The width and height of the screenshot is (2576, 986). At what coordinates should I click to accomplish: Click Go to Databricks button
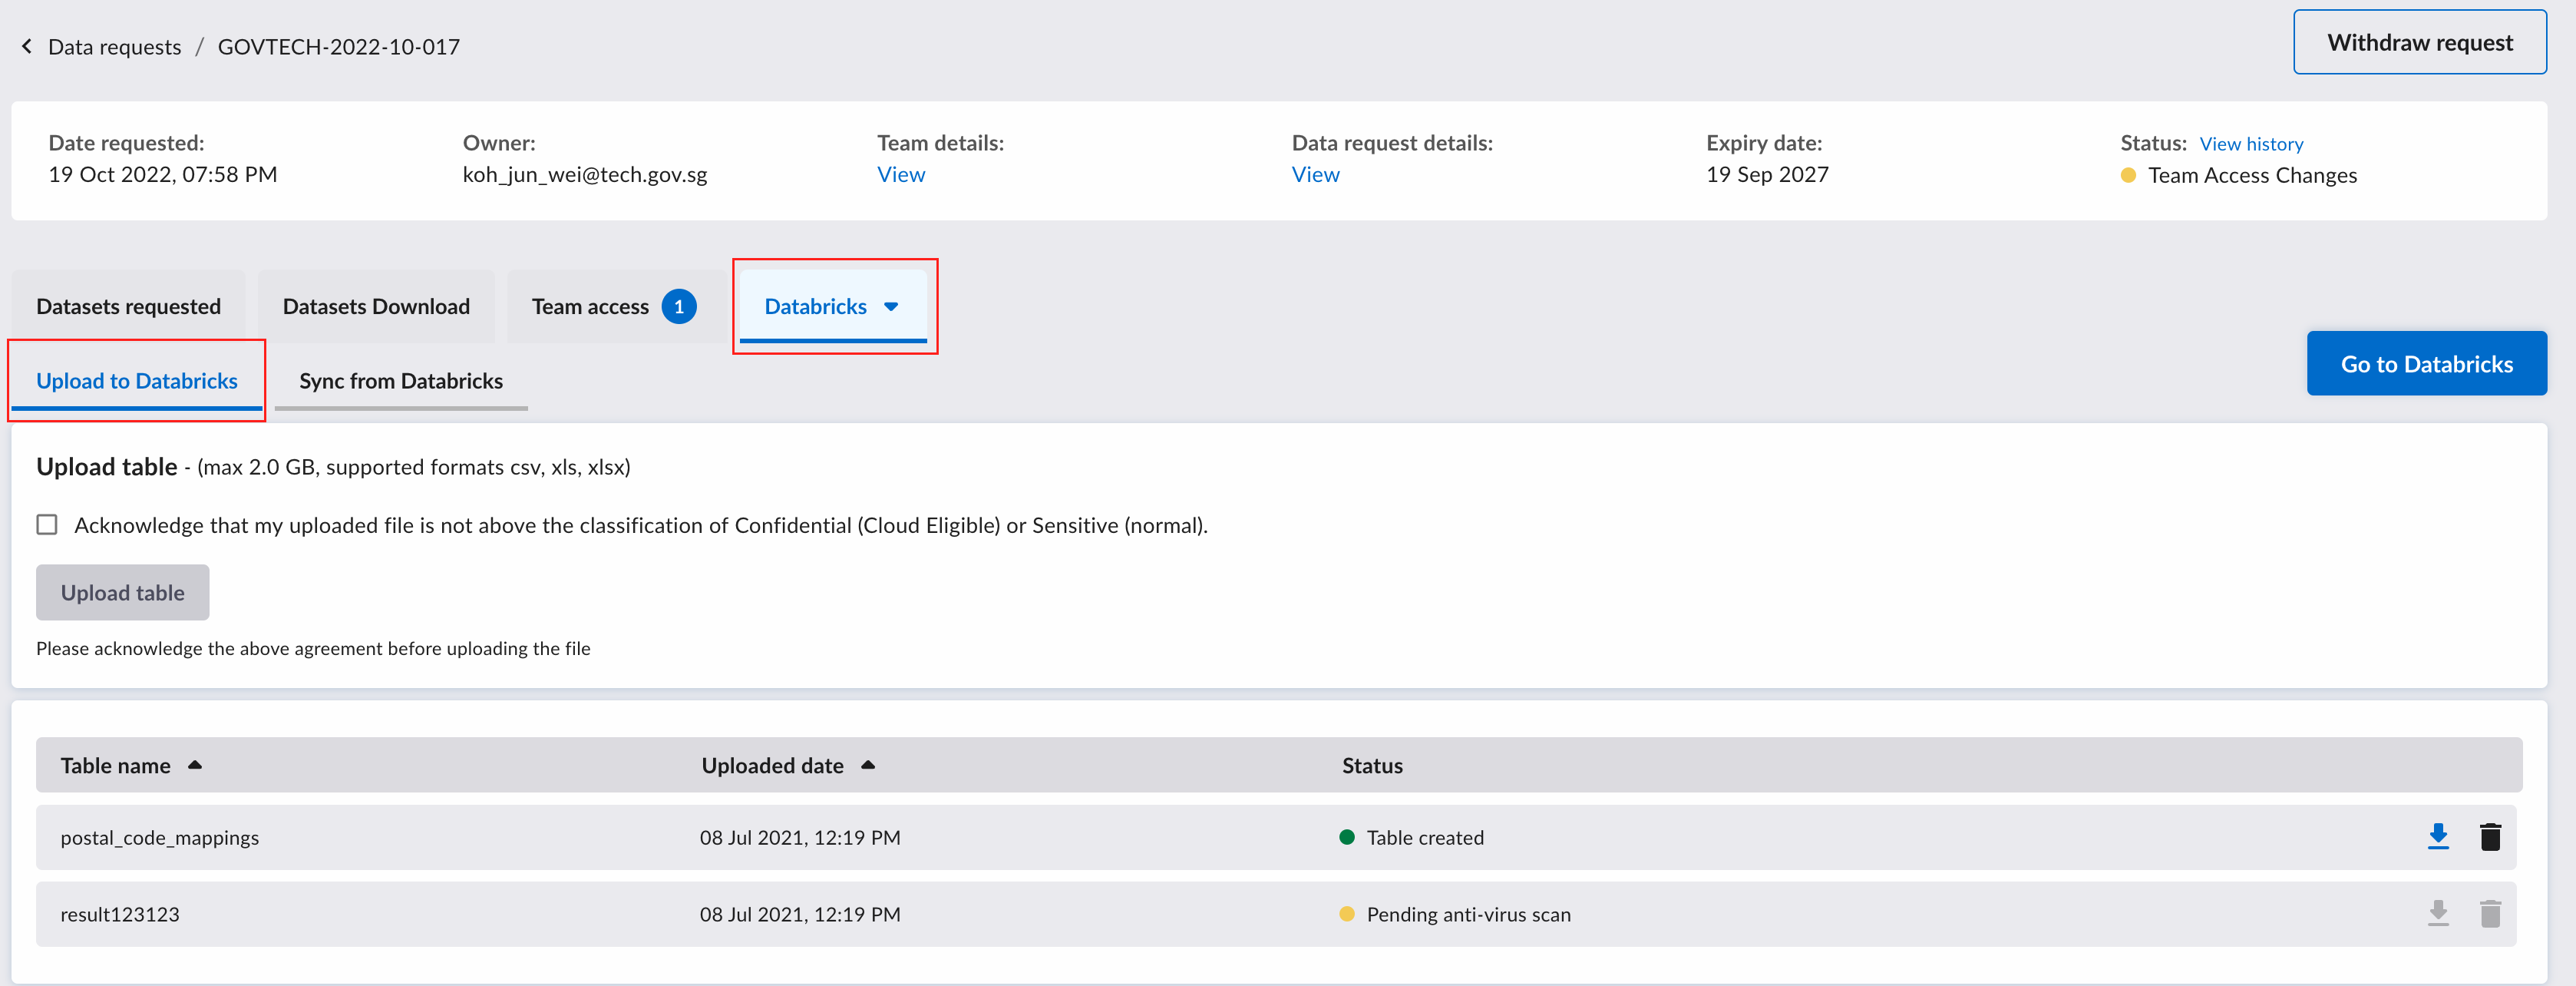point(2427,364)
